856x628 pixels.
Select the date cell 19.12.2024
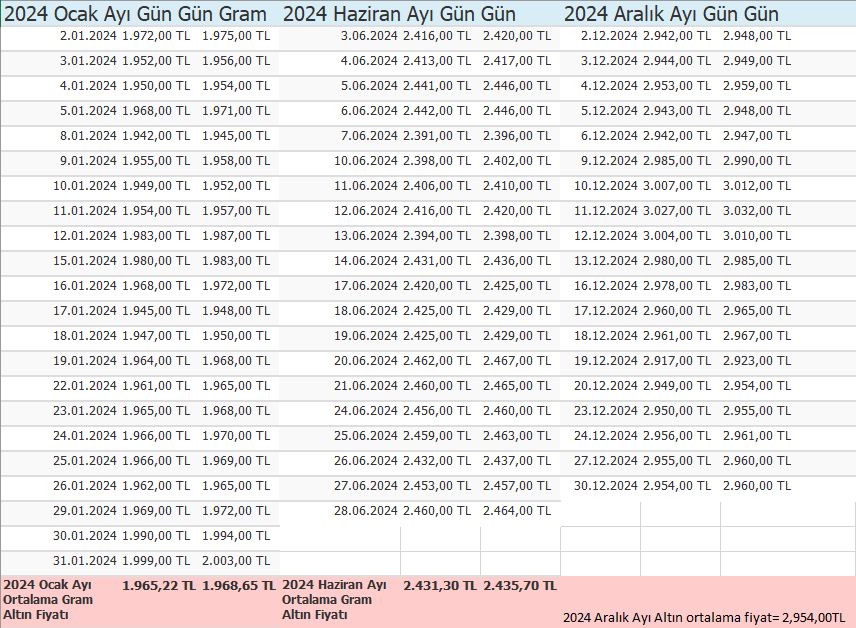[606, 361]
